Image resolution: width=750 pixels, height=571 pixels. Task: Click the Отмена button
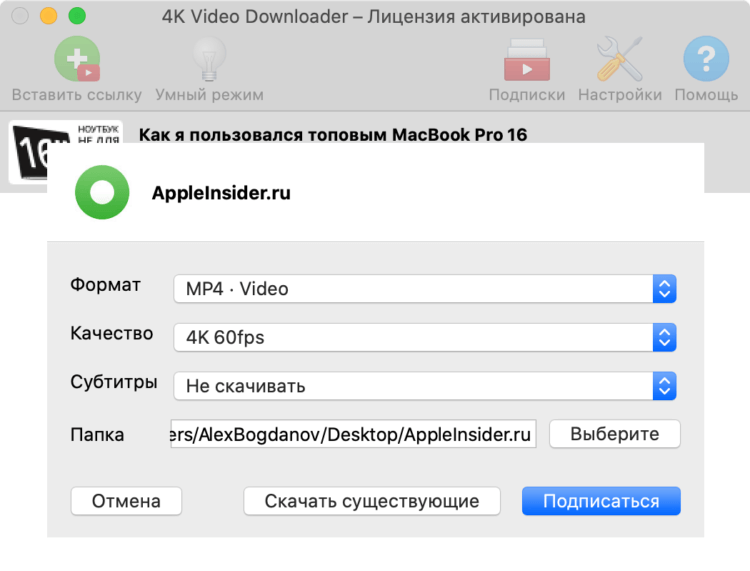click(126, 501)
